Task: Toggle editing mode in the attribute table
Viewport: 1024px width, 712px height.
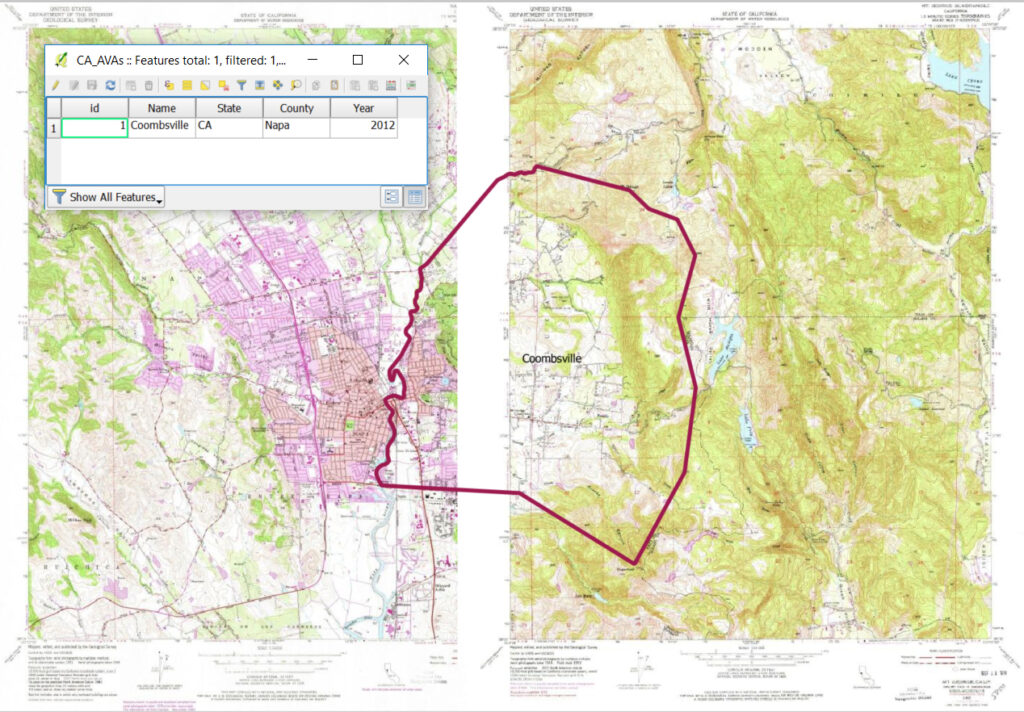Action: point(55,85)
